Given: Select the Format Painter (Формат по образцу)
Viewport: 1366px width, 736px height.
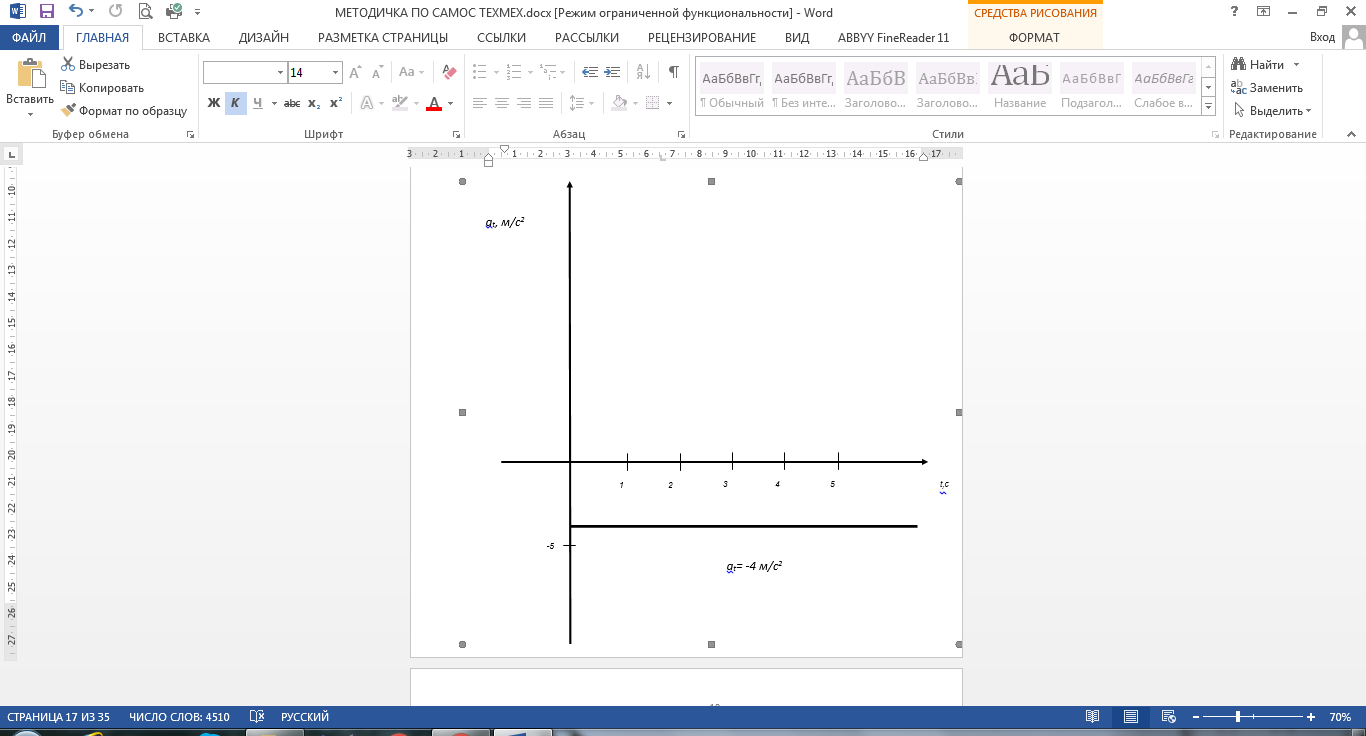Looking at the screenshot, I should coord(124,111).
